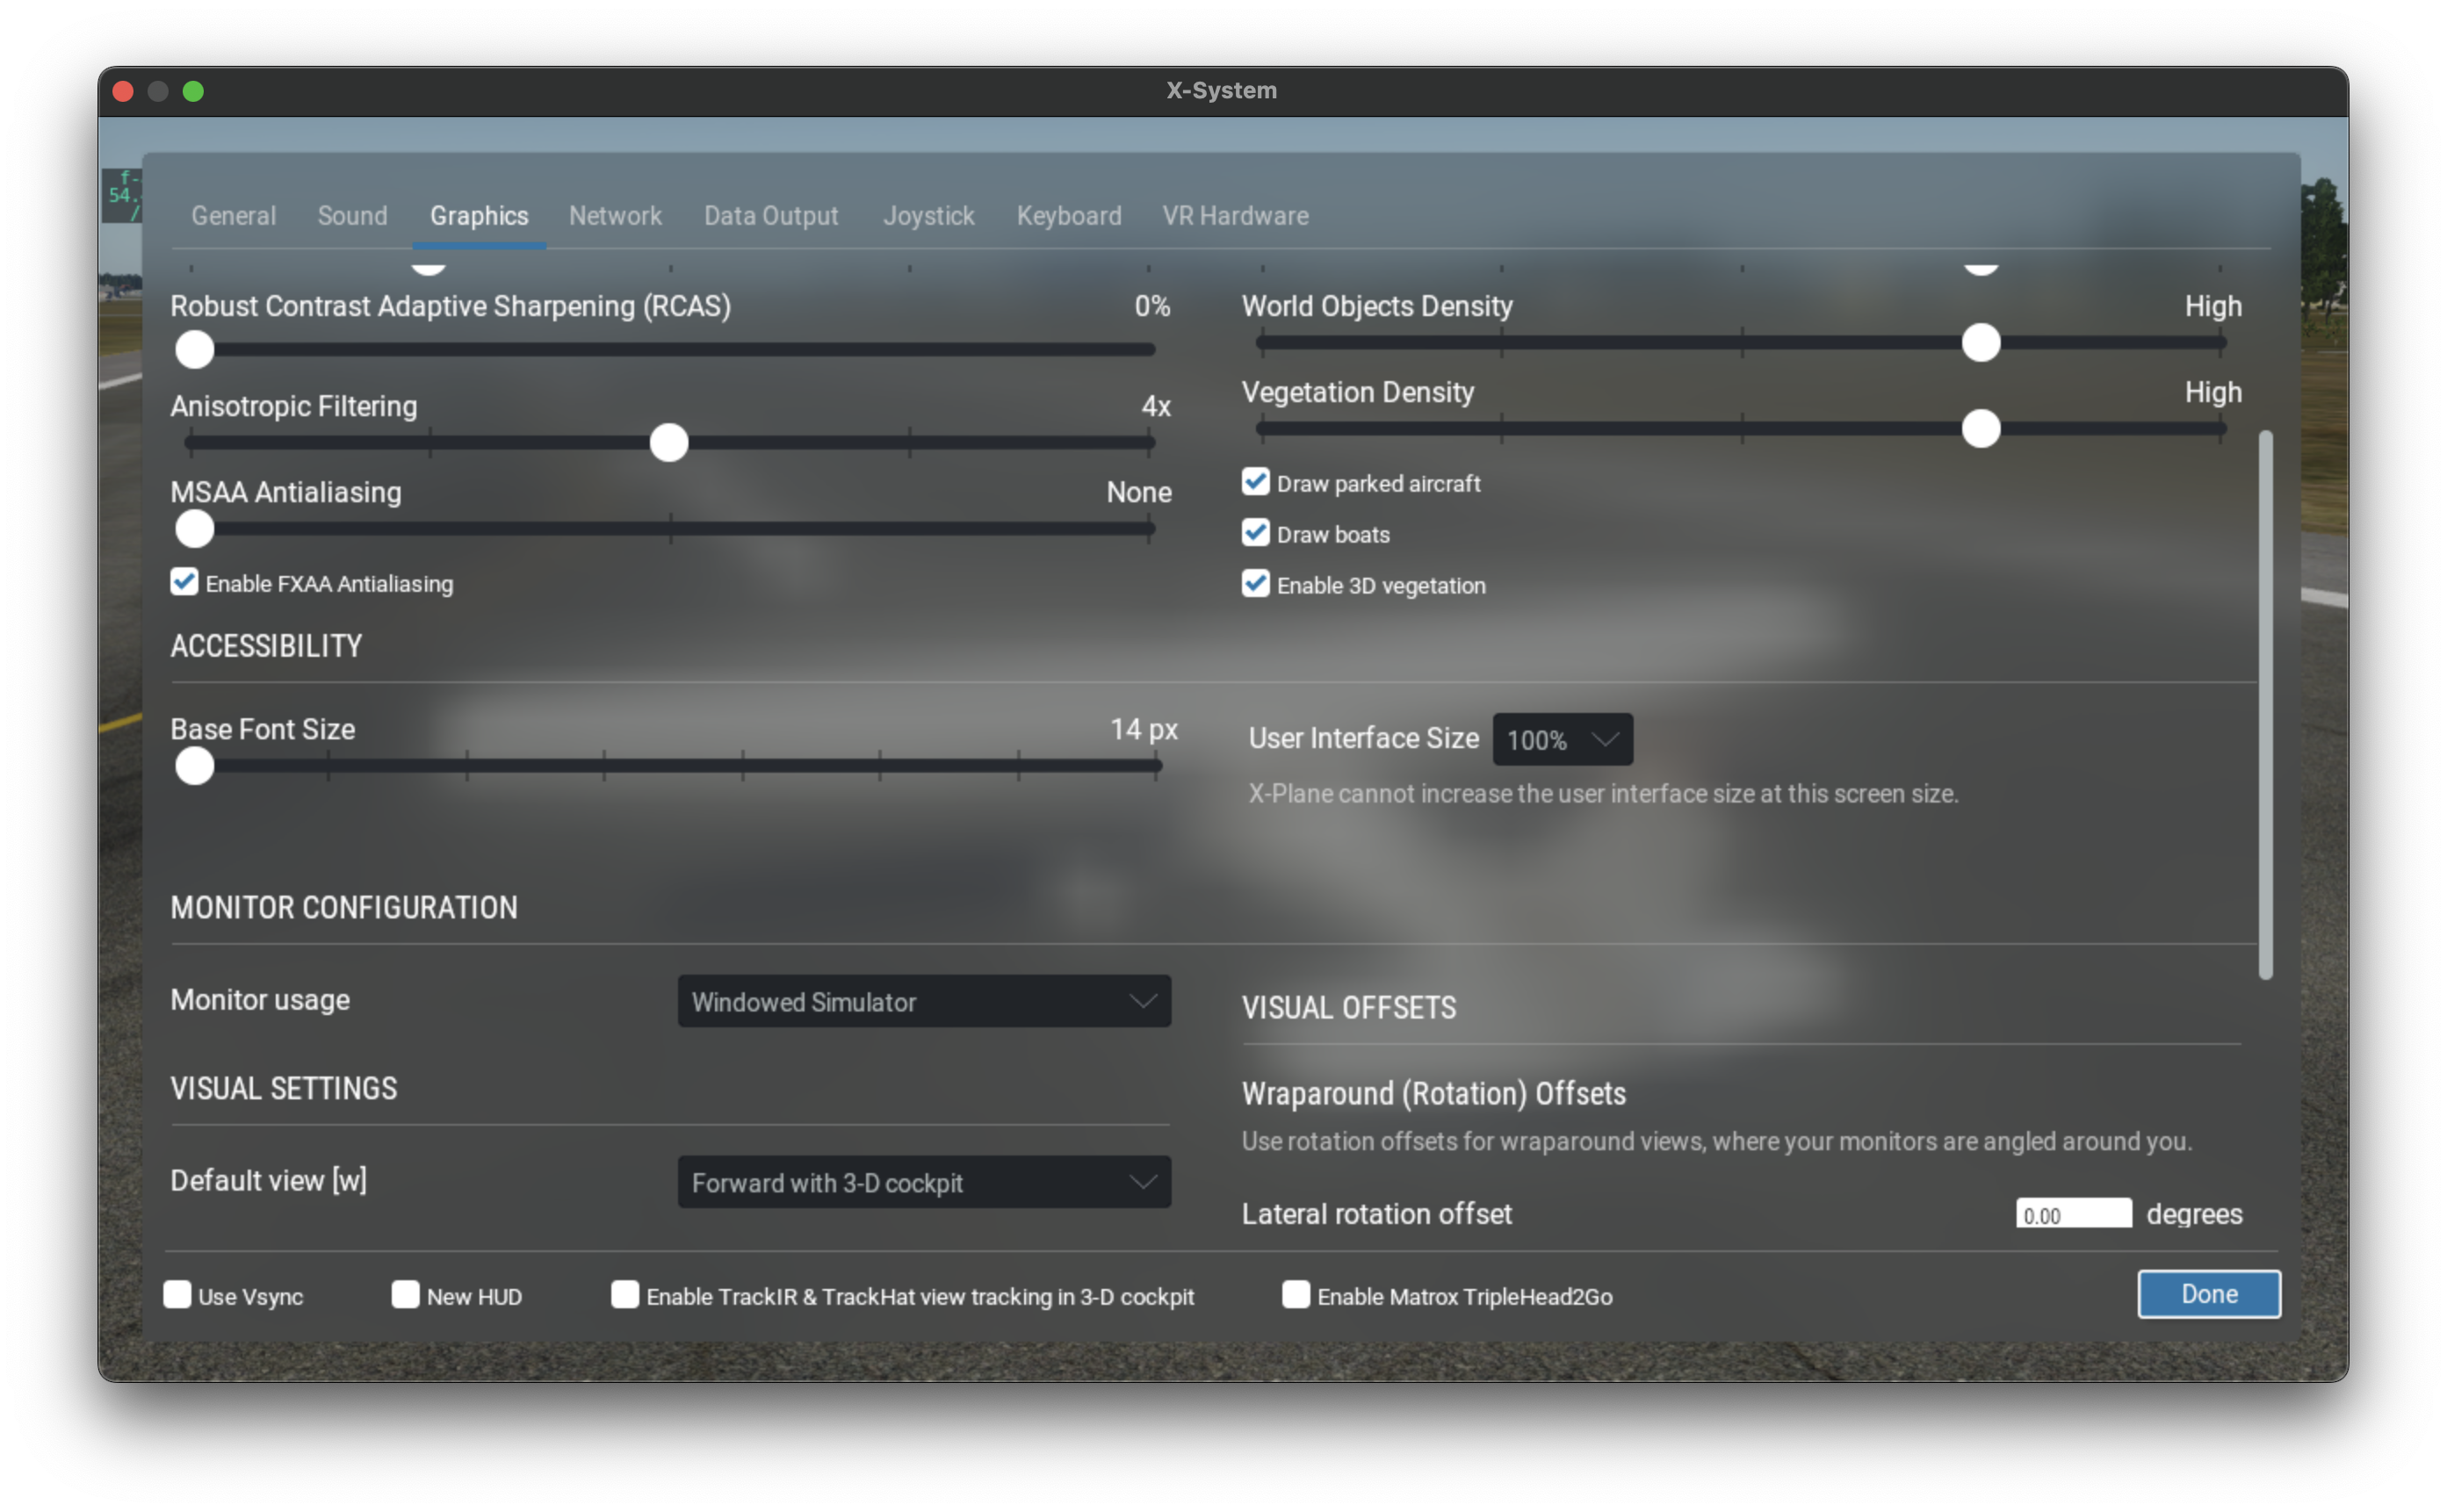This screenshot has height=1512, width=2447.
Task: Click the settings panel vertical scrollbar
Action: 2265,705
